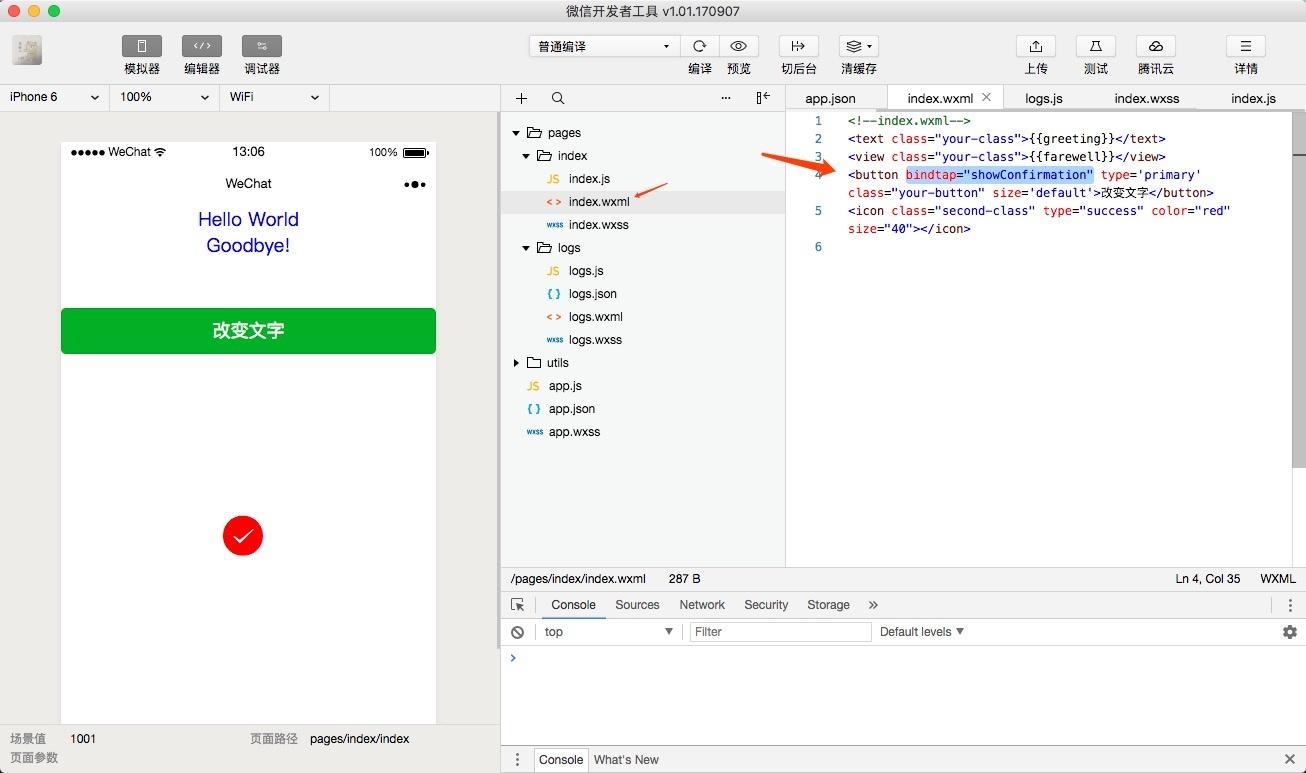Open devtools vertical dots menu
Screen dimensions: 1306x773
pos(1290,605)
